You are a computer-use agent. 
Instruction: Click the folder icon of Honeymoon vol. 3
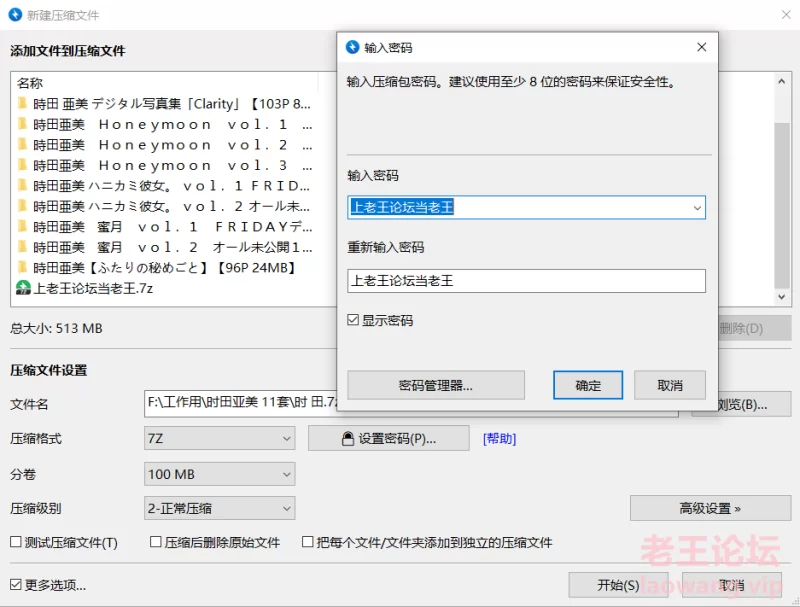tap(22, 165)
